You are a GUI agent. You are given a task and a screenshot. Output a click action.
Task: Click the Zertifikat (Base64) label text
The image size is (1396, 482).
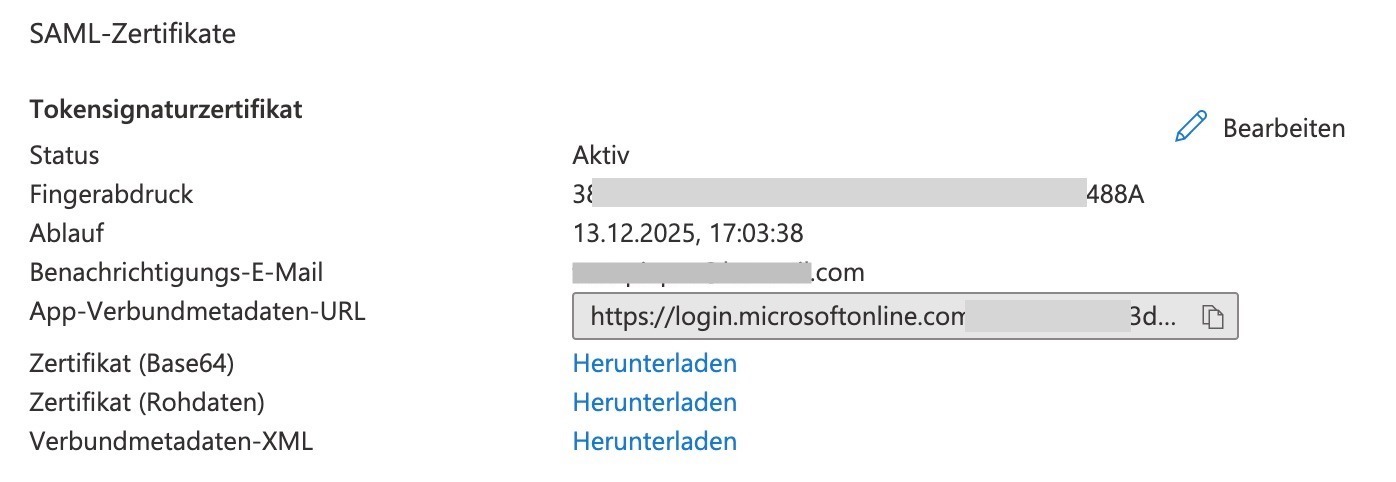[139, 362]
